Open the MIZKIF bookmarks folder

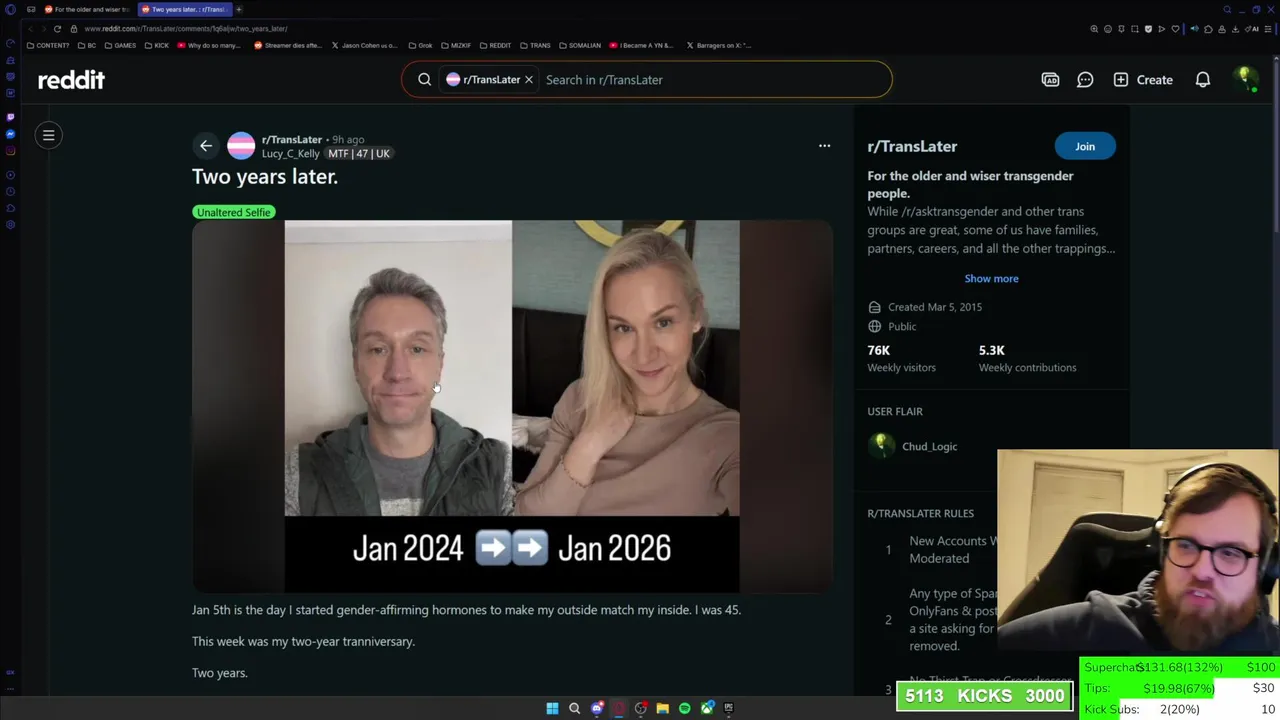point(455,45)
